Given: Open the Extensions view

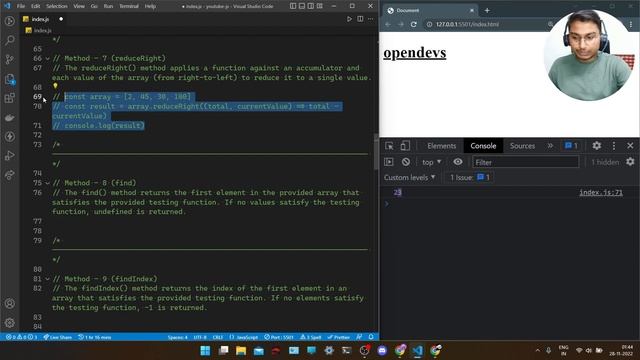Looking at the screenshot, I should pyautogui.click(x=9, y=98).
